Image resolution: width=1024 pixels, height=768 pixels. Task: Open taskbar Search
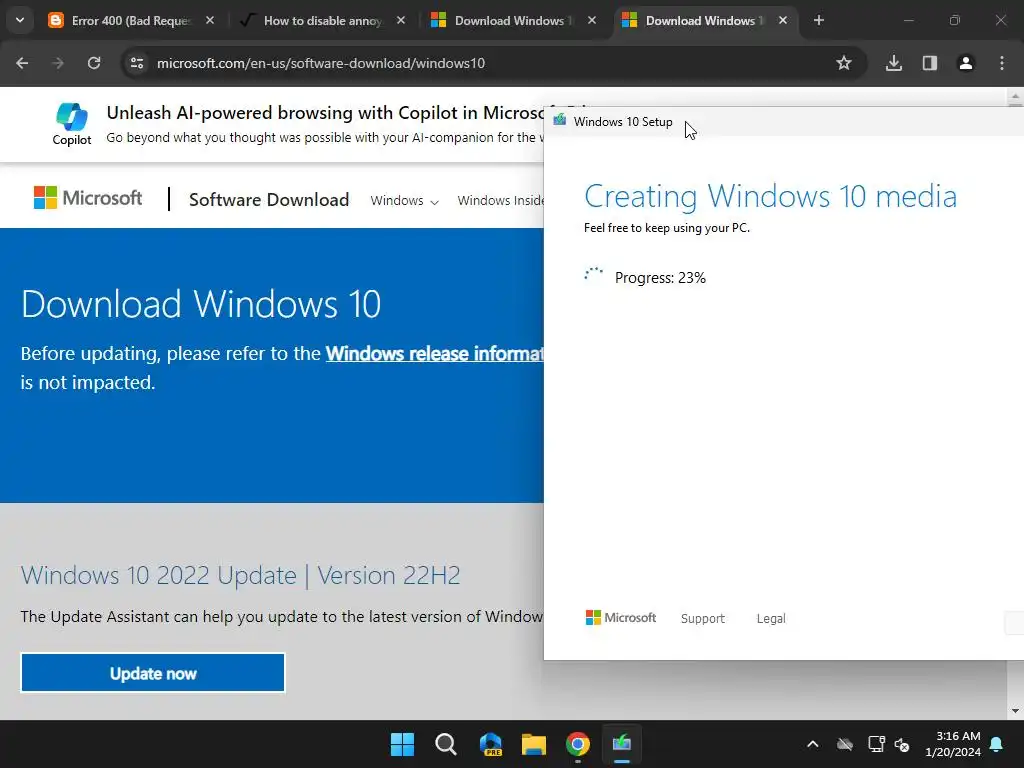click(x=446, y=744)
